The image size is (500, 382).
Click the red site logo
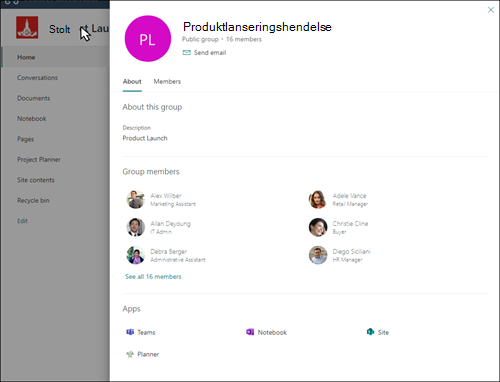pyautogui.click(x=27, y=27)
